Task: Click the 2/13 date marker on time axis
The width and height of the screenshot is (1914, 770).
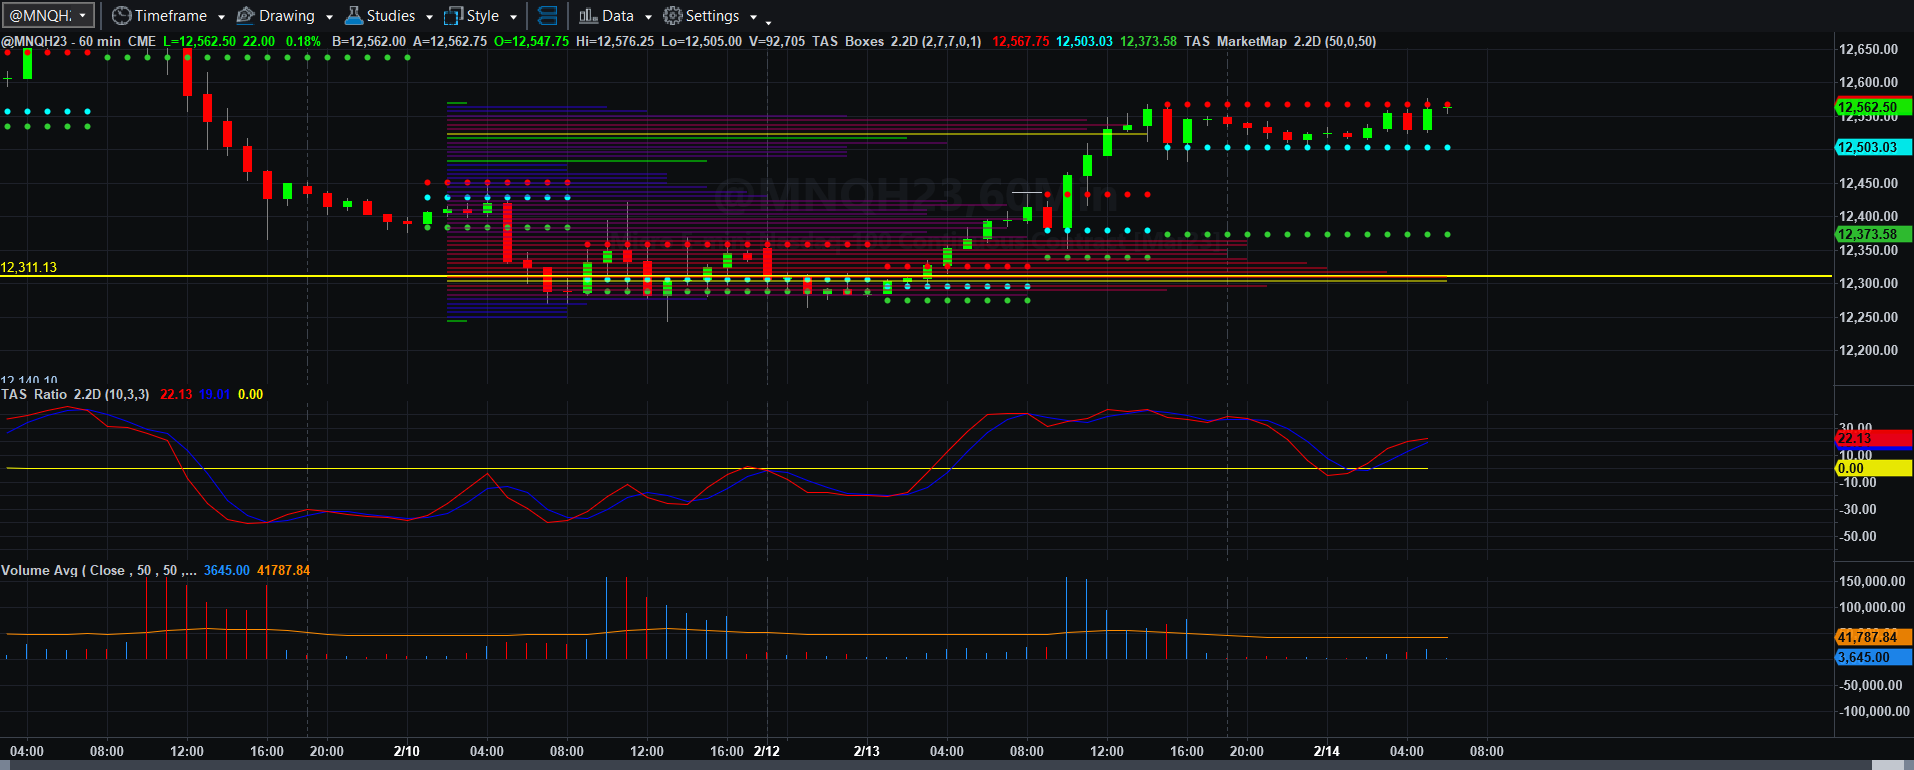Action: tap(866, 751)
